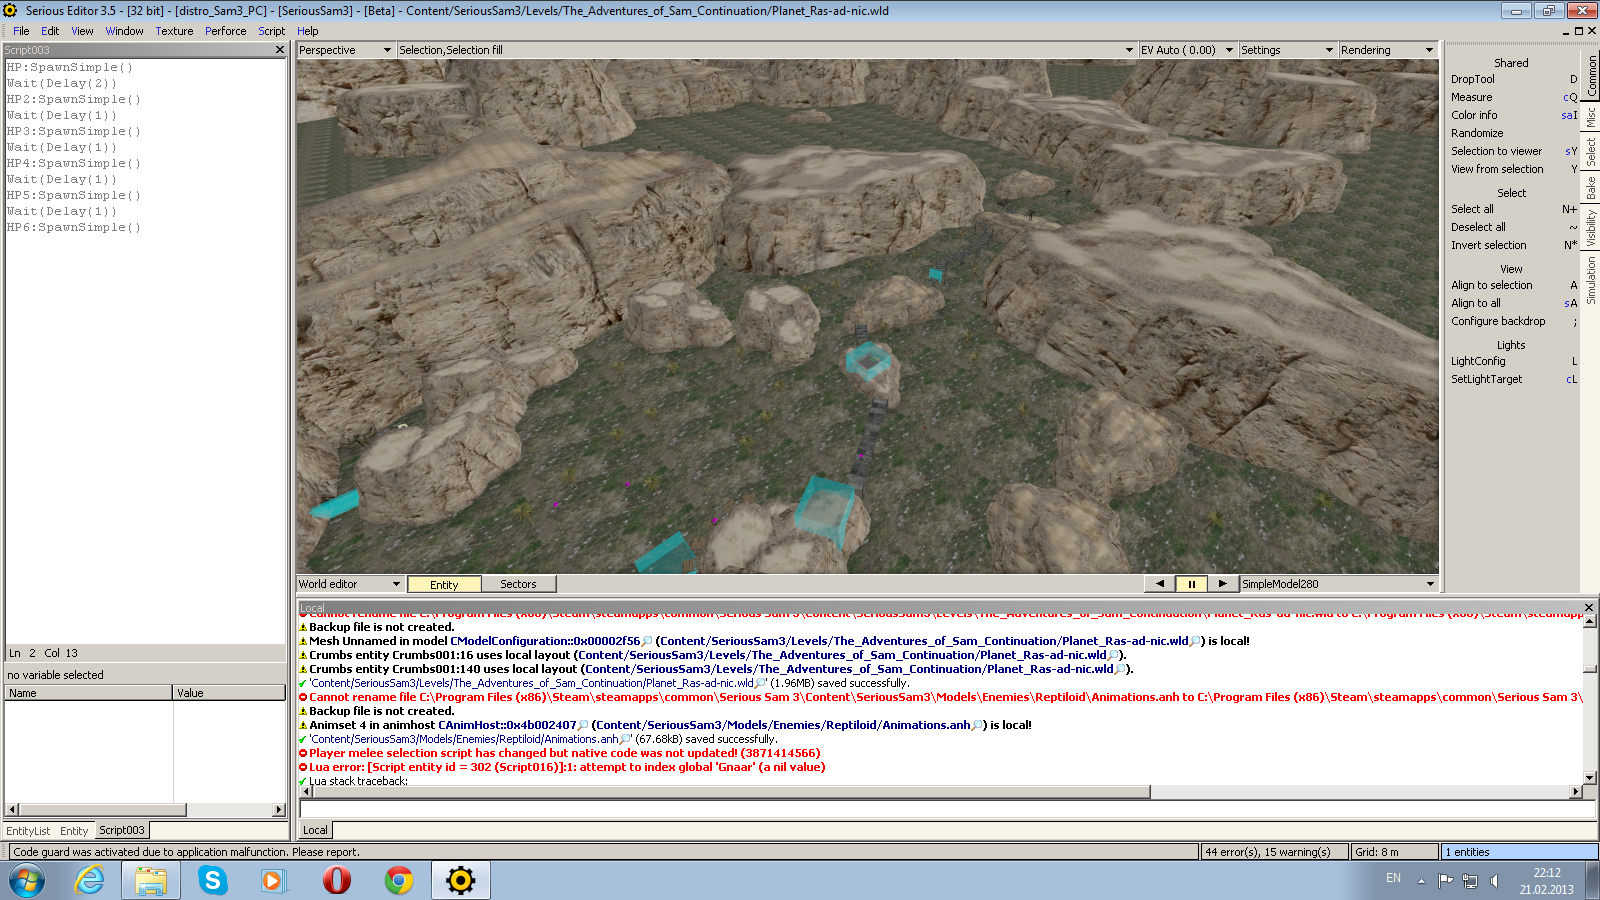The image size is (1600, 900).
Task: Open Opera browser from taskbar
Action: point(337,881)
